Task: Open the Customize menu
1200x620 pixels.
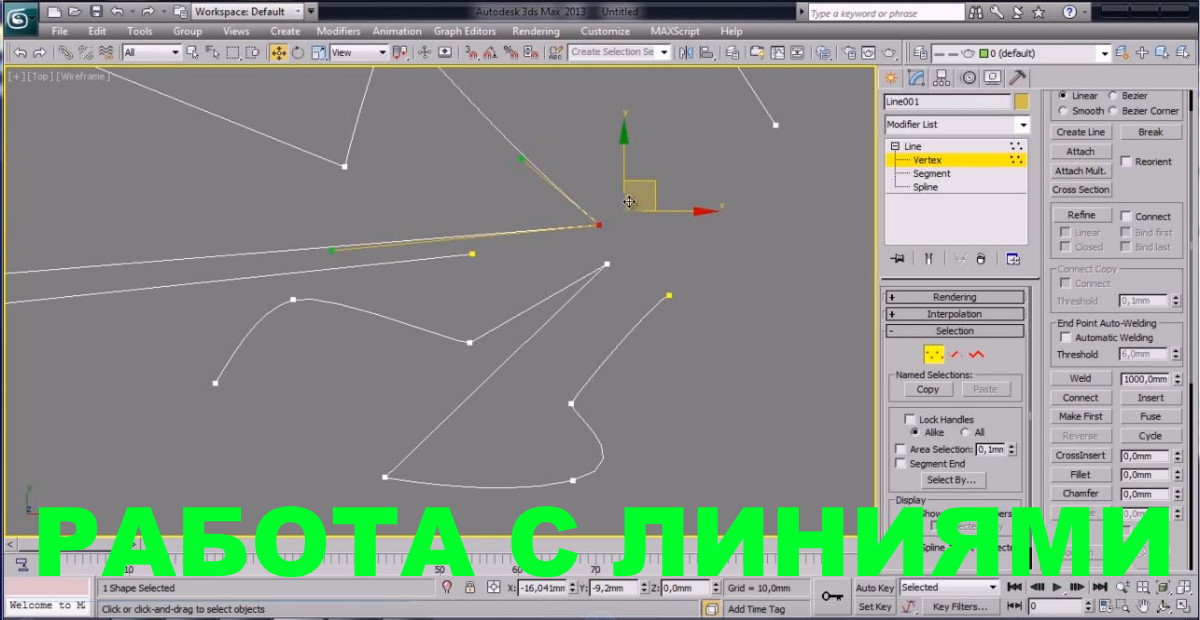Action: 605,31
